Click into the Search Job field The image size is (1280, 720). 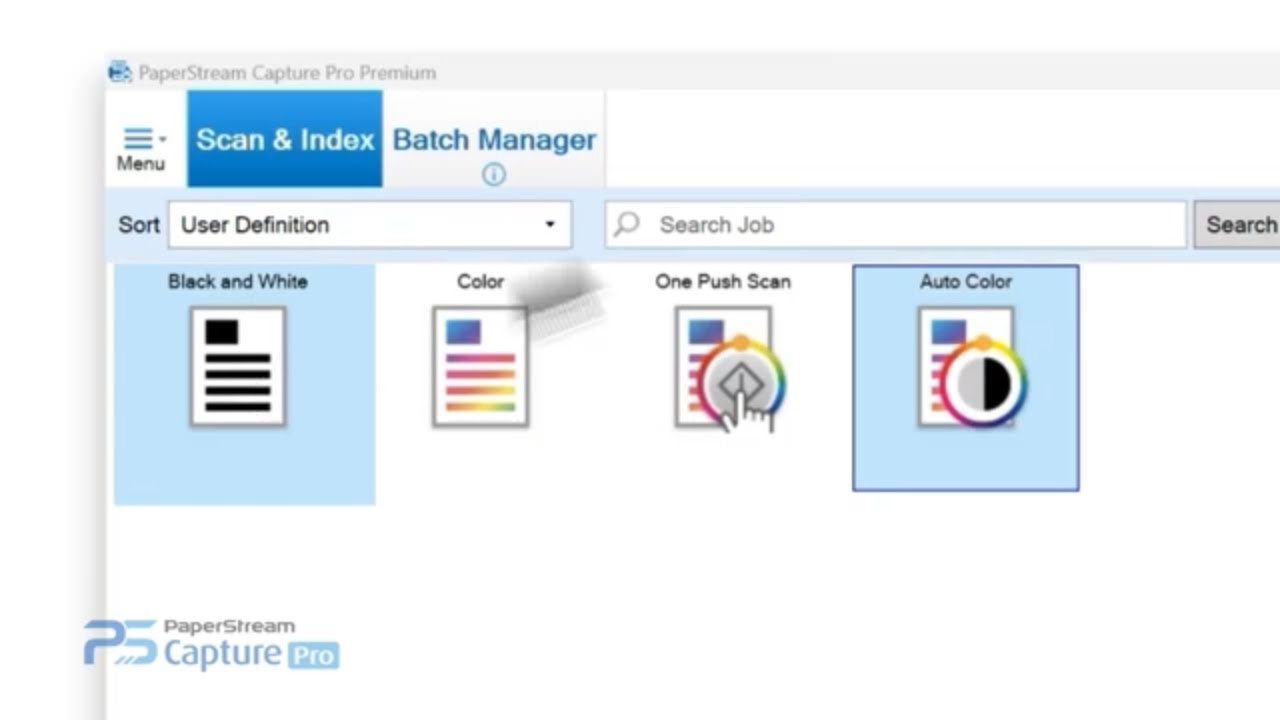[x=896, y=225]
